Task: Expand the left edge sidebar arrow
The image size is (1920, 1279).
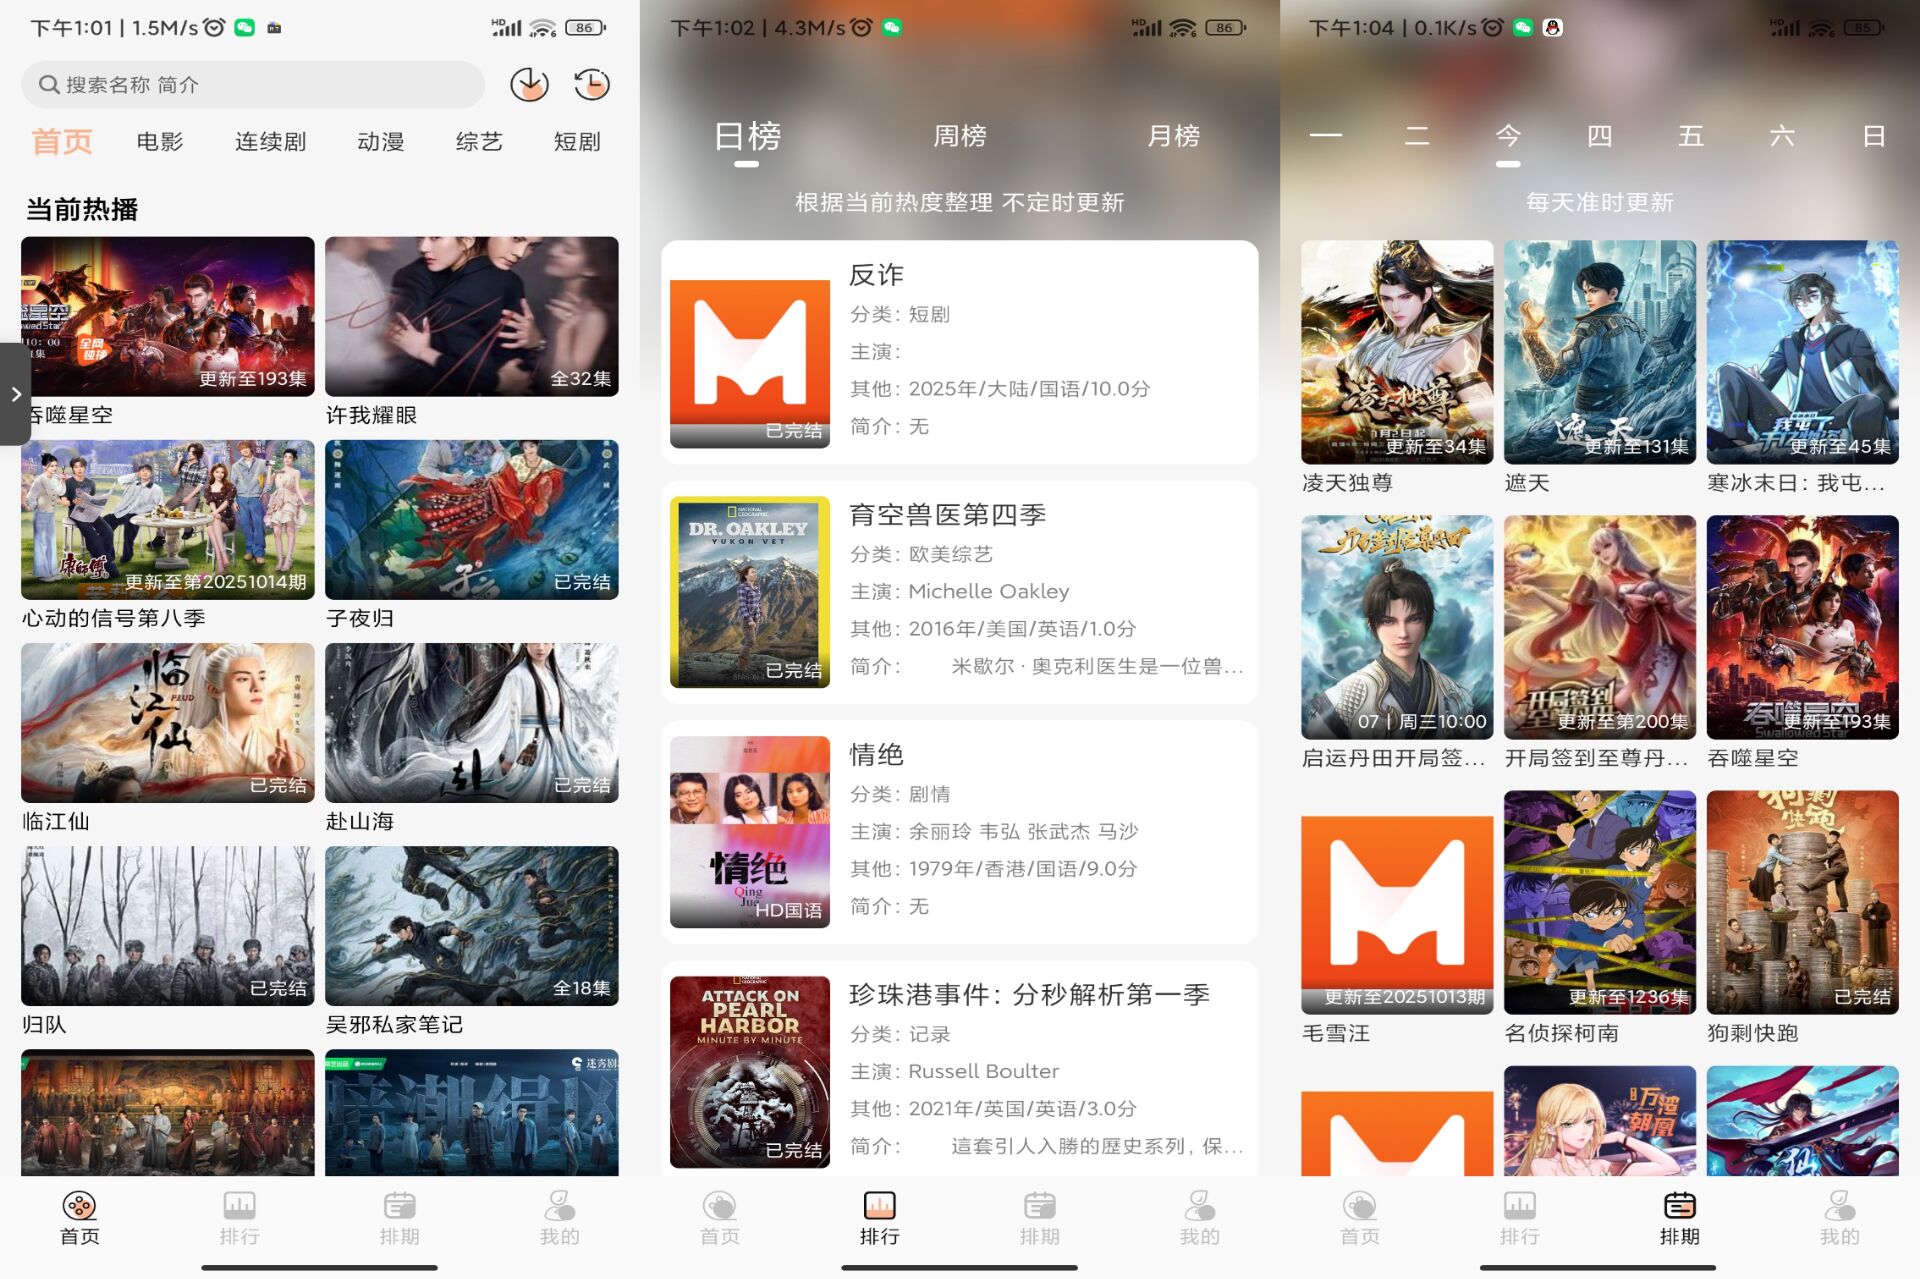Action: [16, 395]
